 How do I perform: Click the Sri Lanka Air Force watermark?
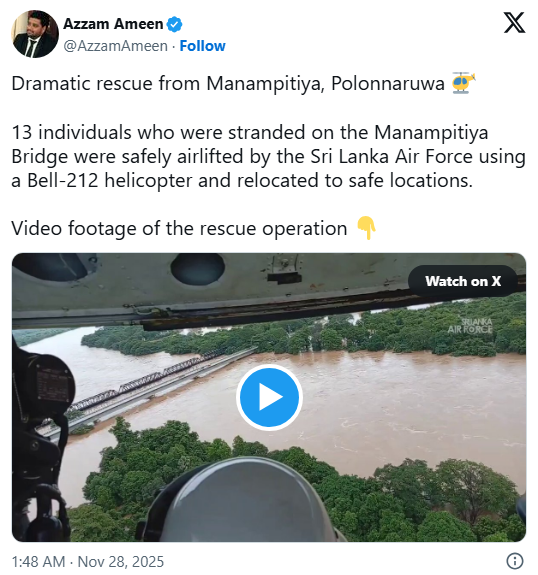[x=470, y=326]
